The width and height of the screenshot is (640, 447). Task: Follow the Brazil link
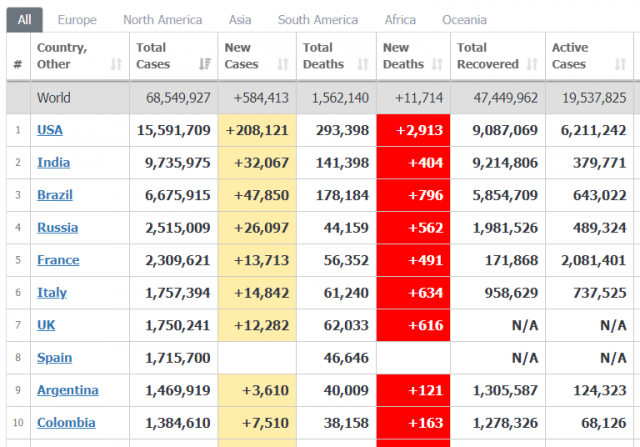tap(55, 195)
